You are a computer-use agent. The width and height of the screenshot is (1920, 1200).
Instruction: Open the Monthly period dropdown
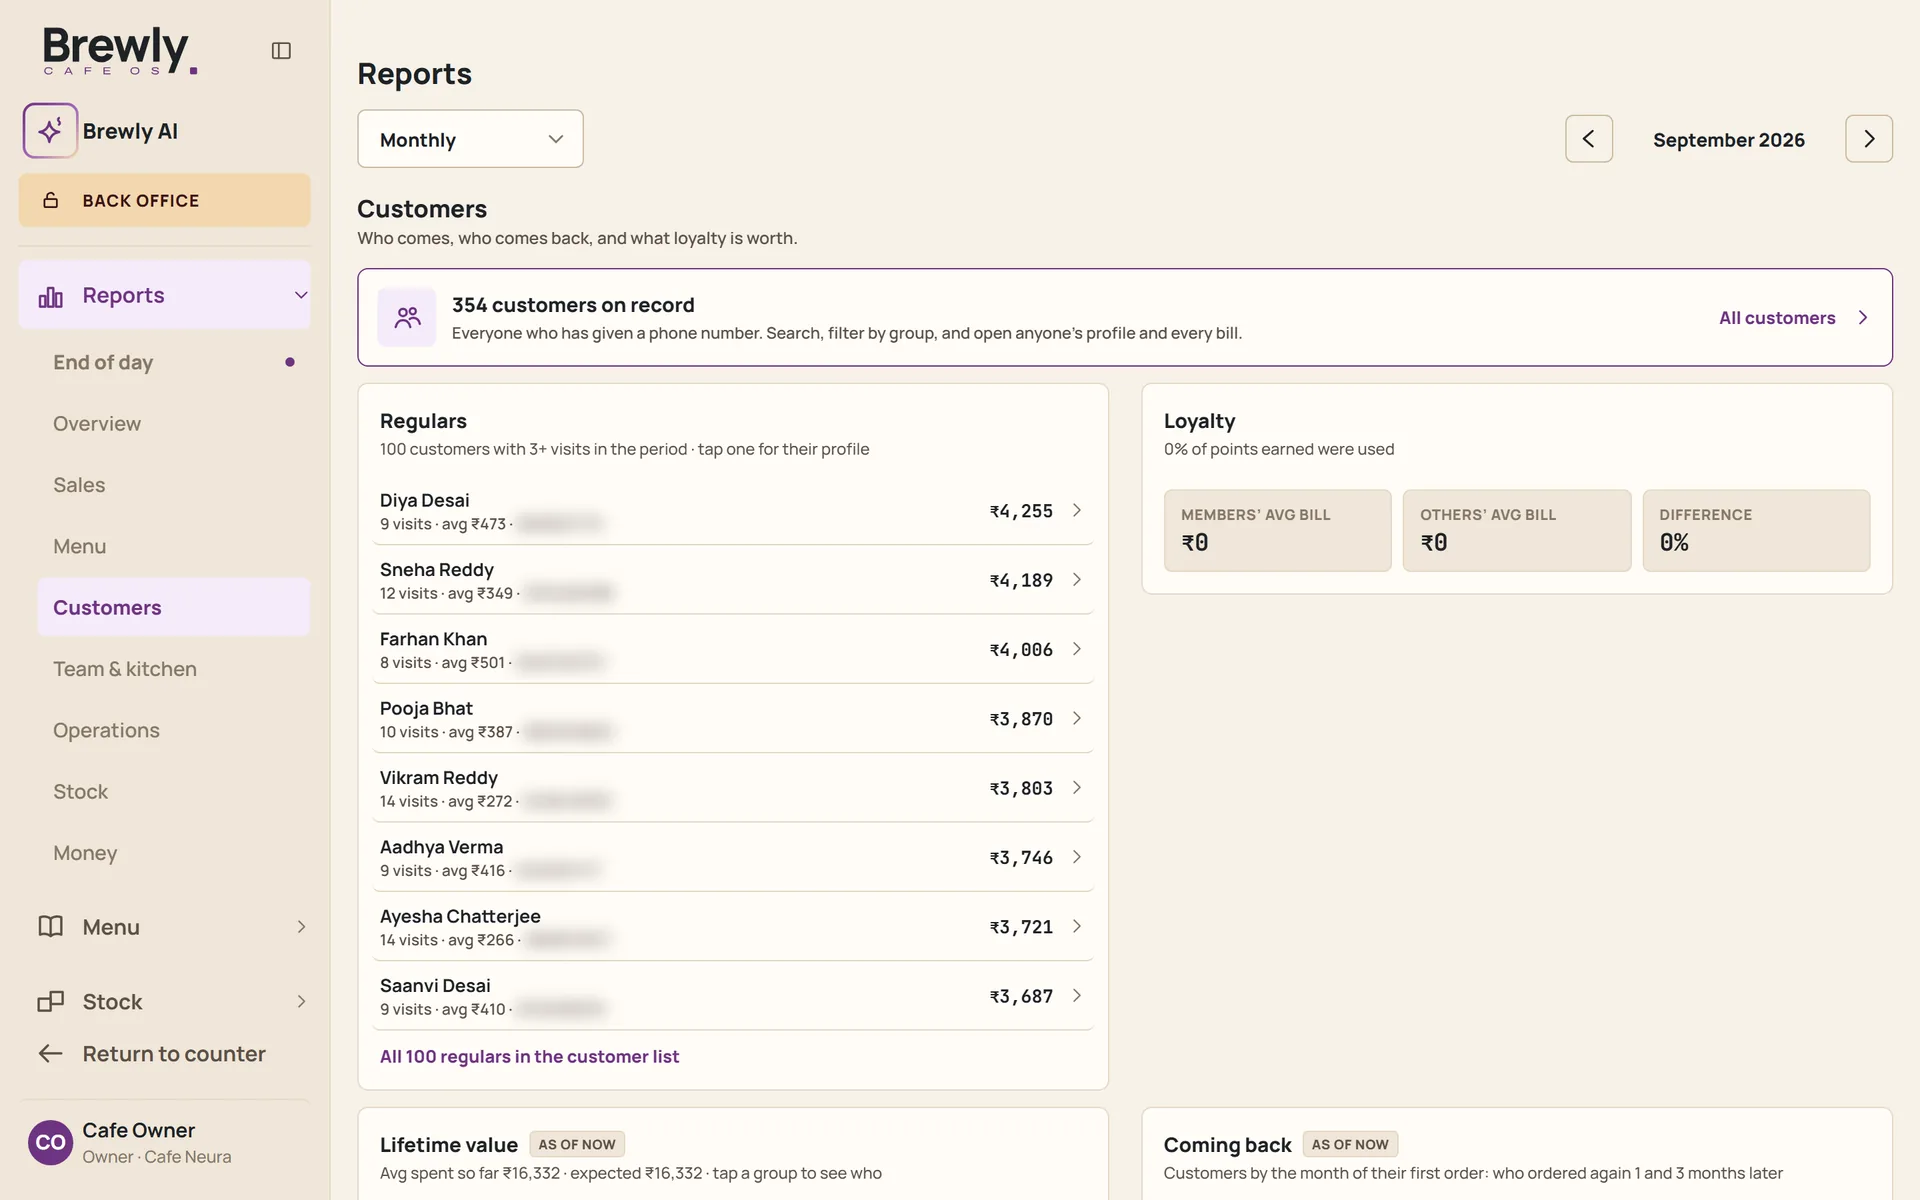coord(470,139)
